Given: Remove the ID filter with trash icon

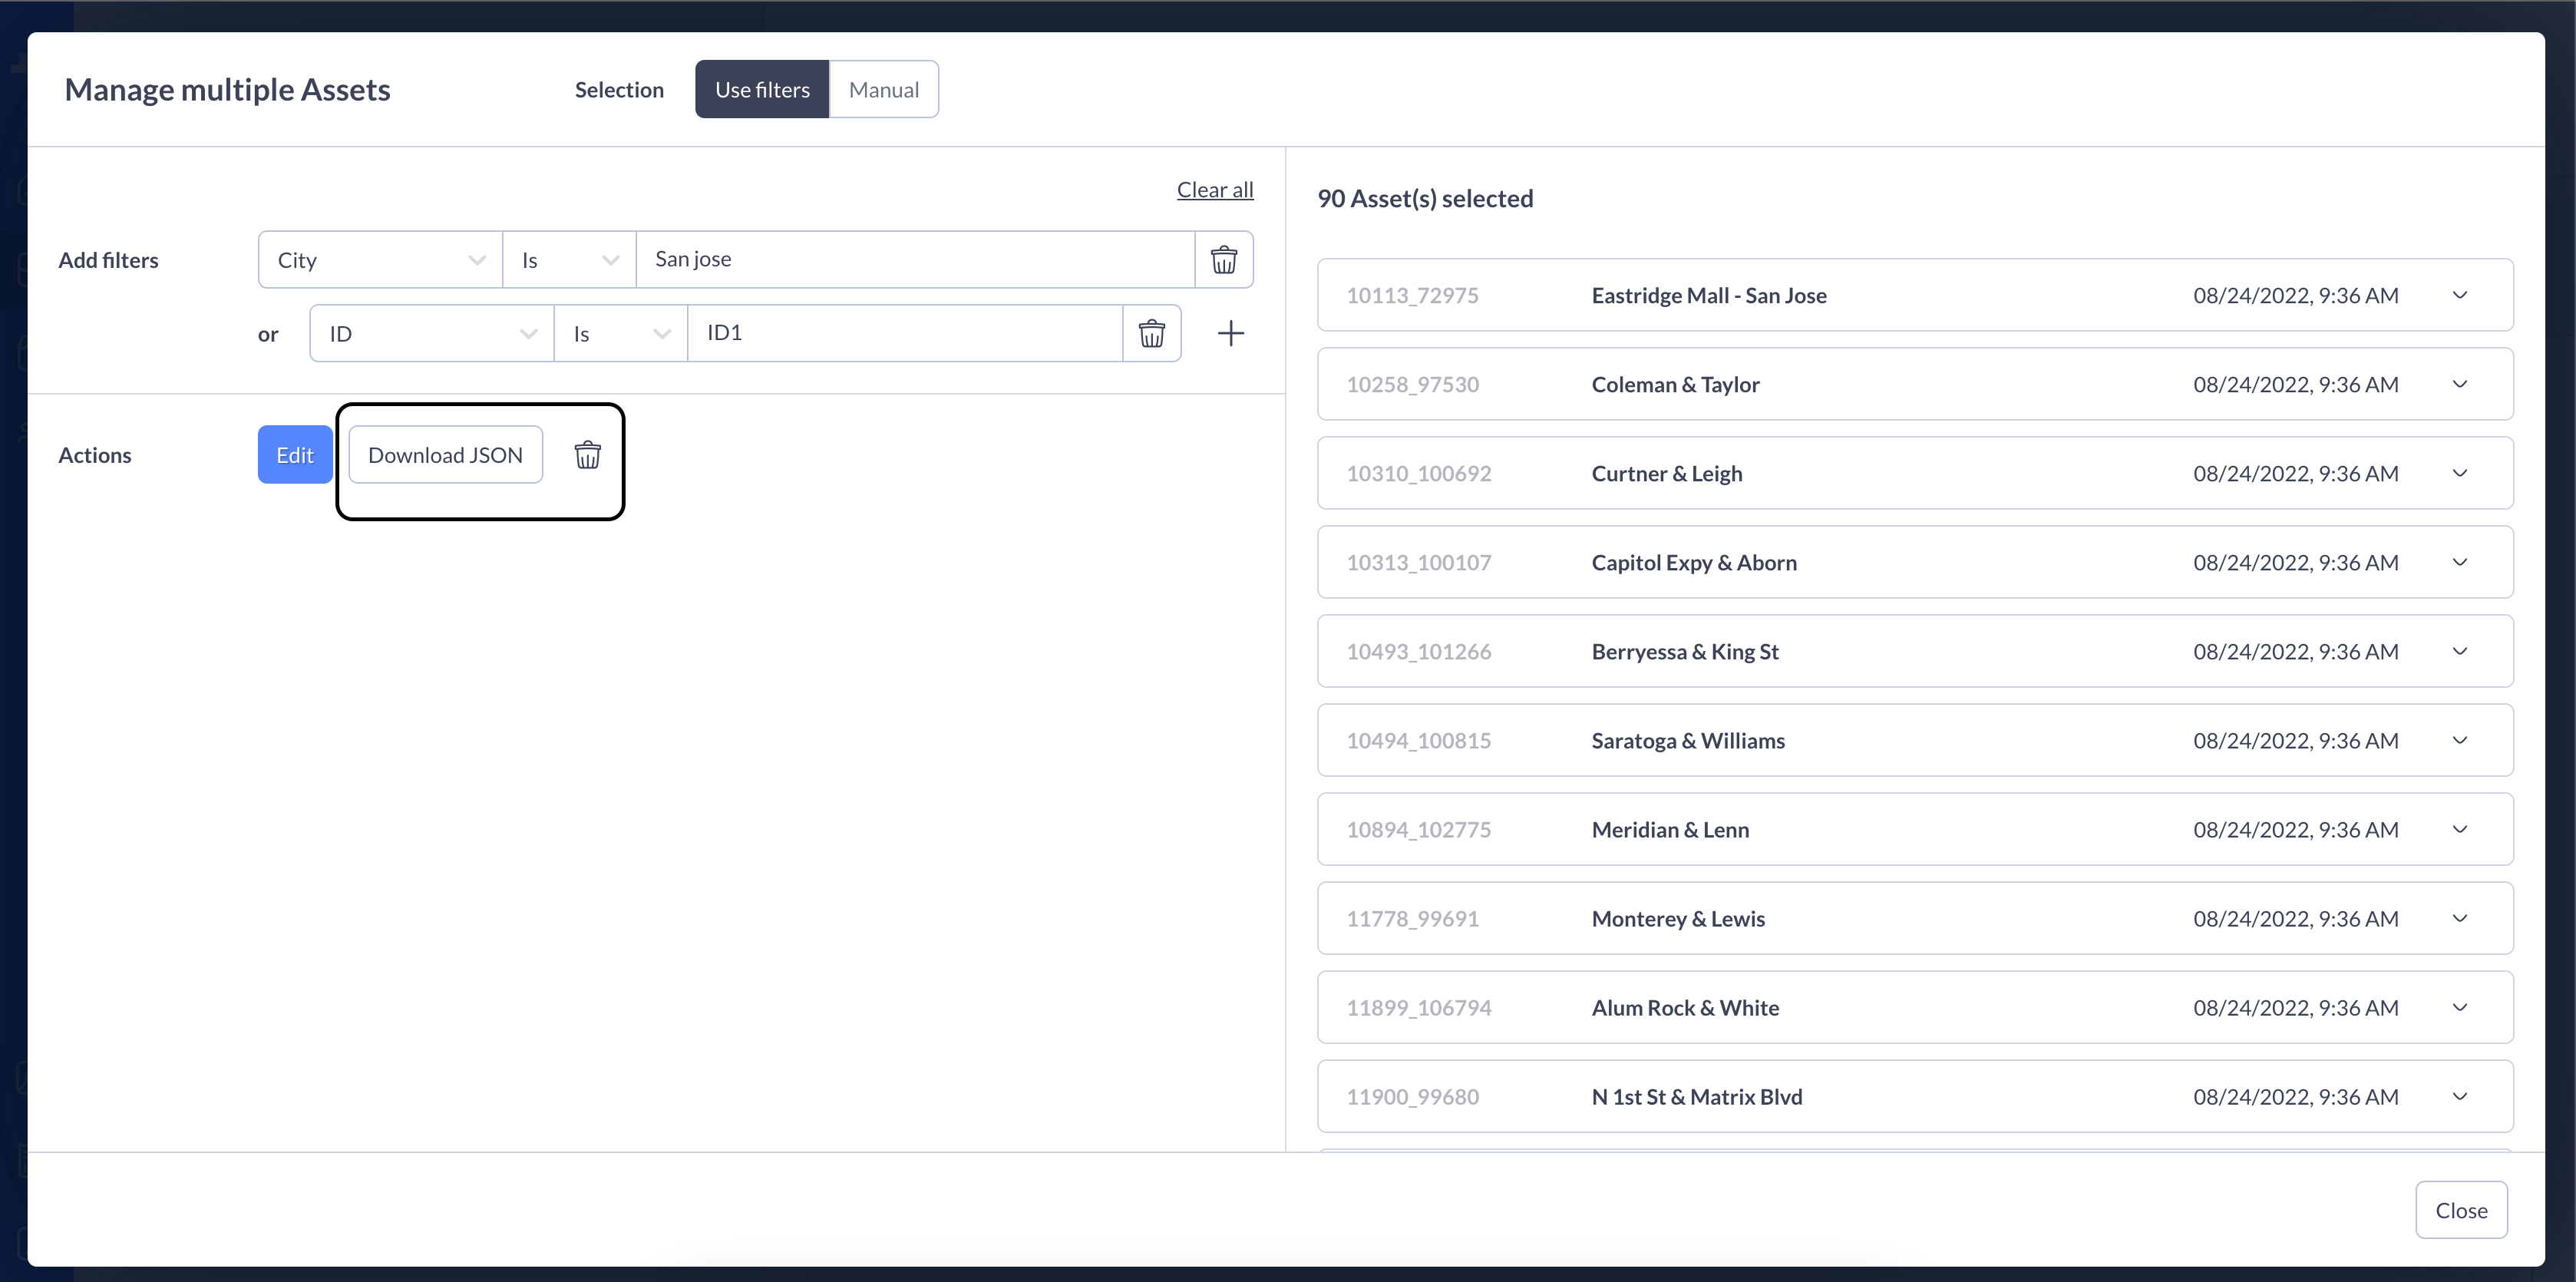Looking at the screenshot, I should point(1151,334).
